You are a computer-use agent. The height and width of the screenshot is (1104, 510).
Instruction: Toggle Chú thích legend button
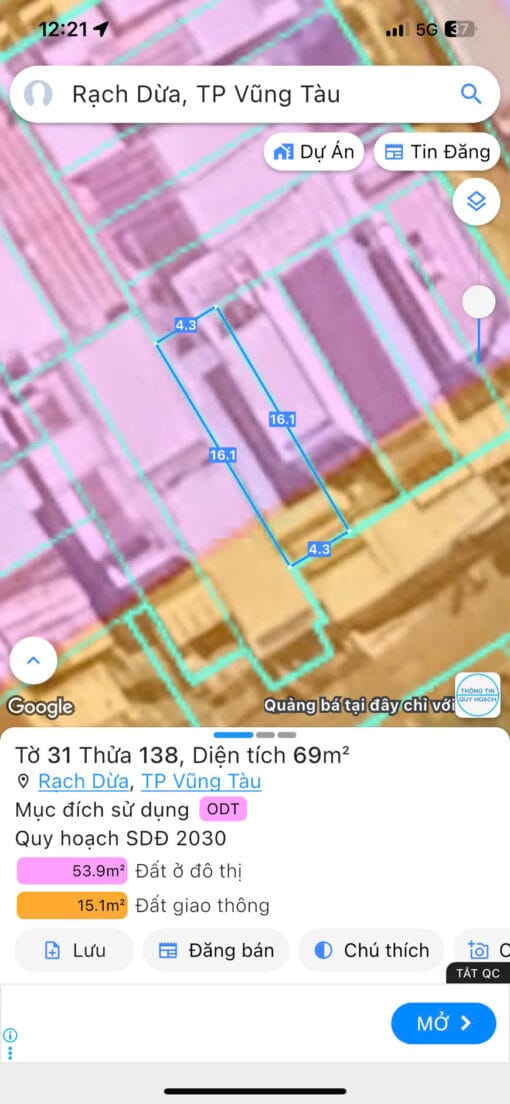click(x=371, y=951)
